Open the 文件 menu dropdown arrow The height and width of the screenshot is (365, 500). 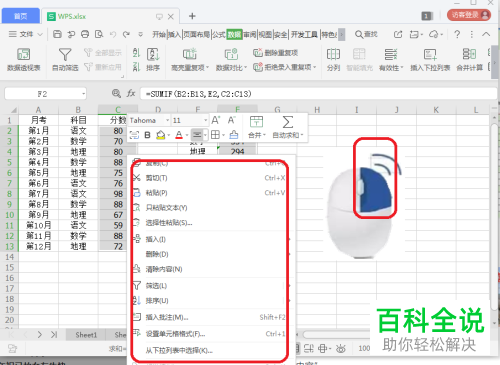pos(40,34)
